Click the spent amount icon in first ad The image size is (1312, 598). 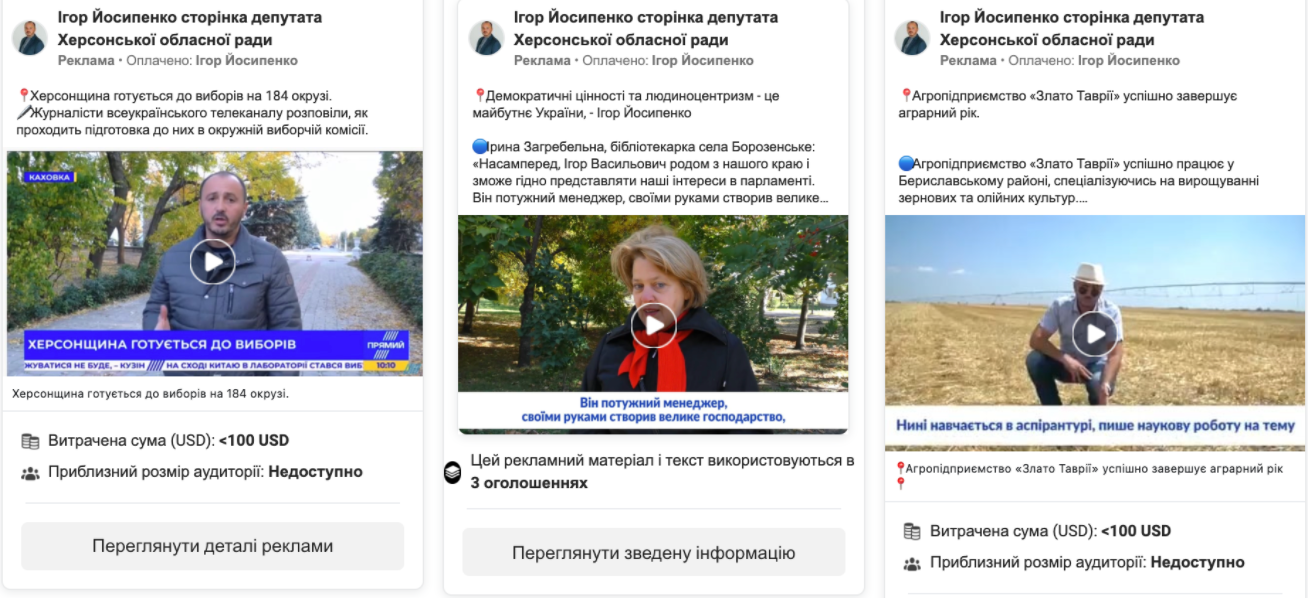coord(30,441)
